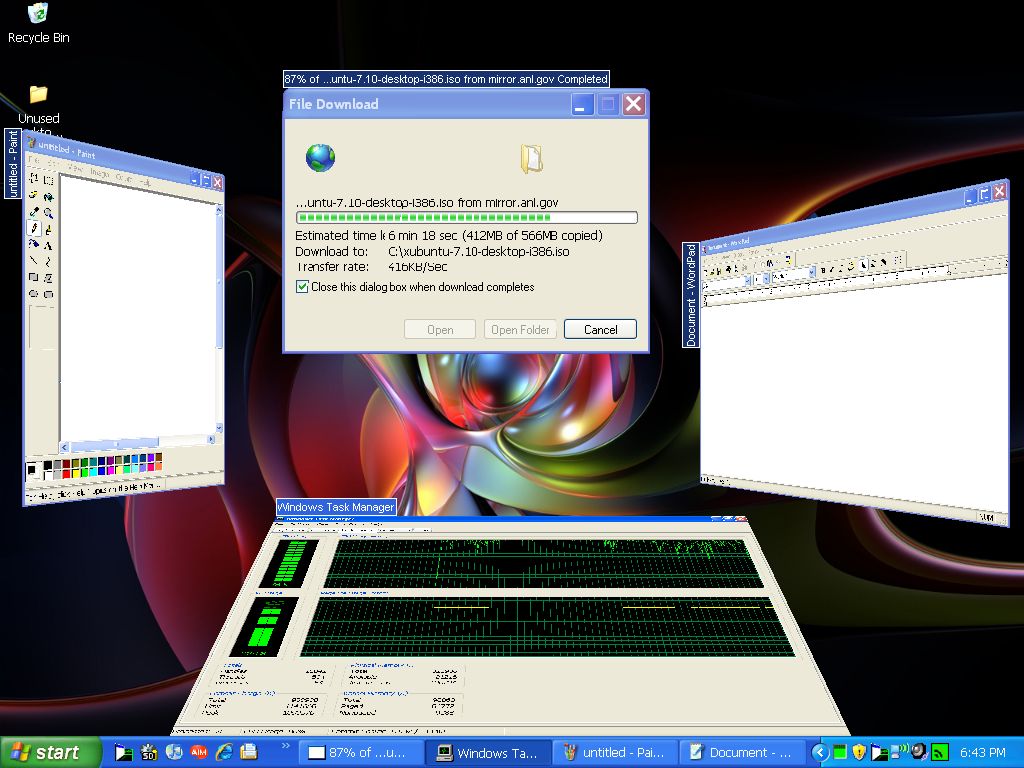Switch to the 87% download taskbar button
Viewport: 1024px width, 768px height.
coord(360,752)
